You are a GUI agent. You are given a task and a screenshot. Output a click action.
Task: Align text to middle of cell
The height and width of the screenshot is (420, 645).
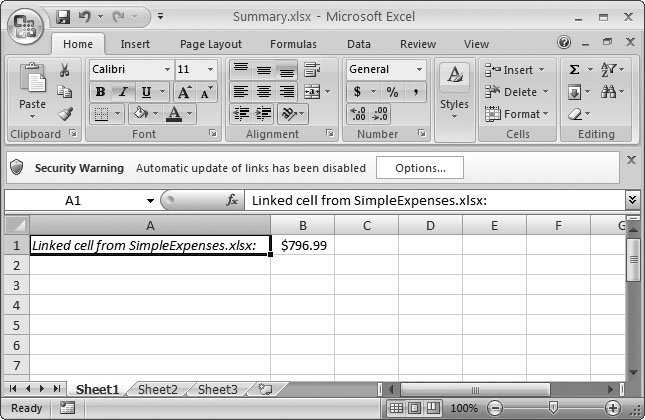tap(264, 70)
